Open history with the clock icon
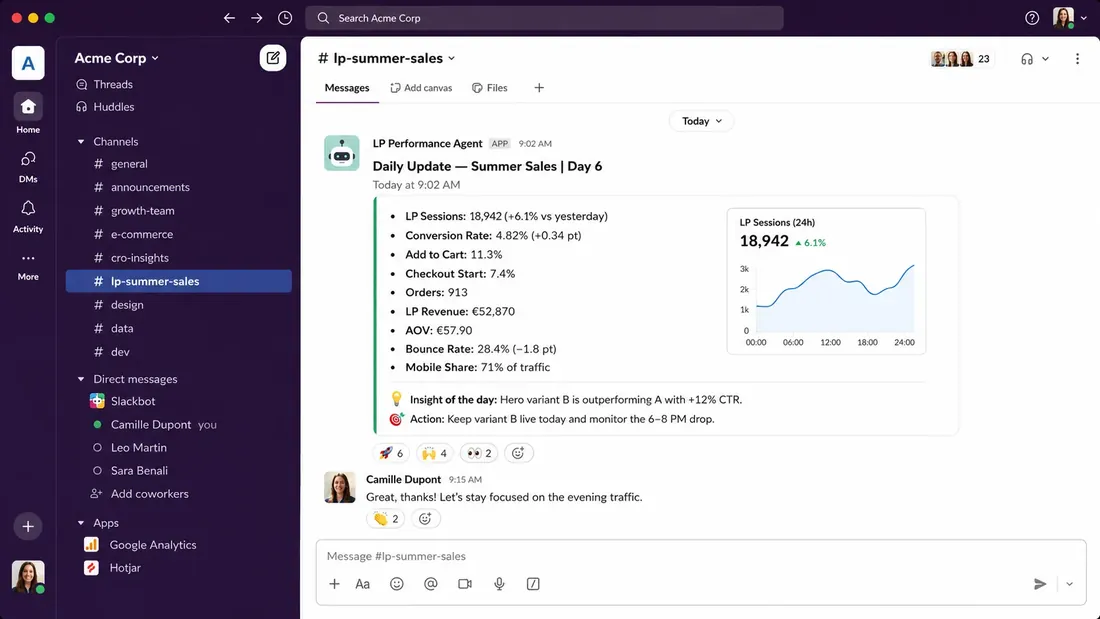 [285, 18]
